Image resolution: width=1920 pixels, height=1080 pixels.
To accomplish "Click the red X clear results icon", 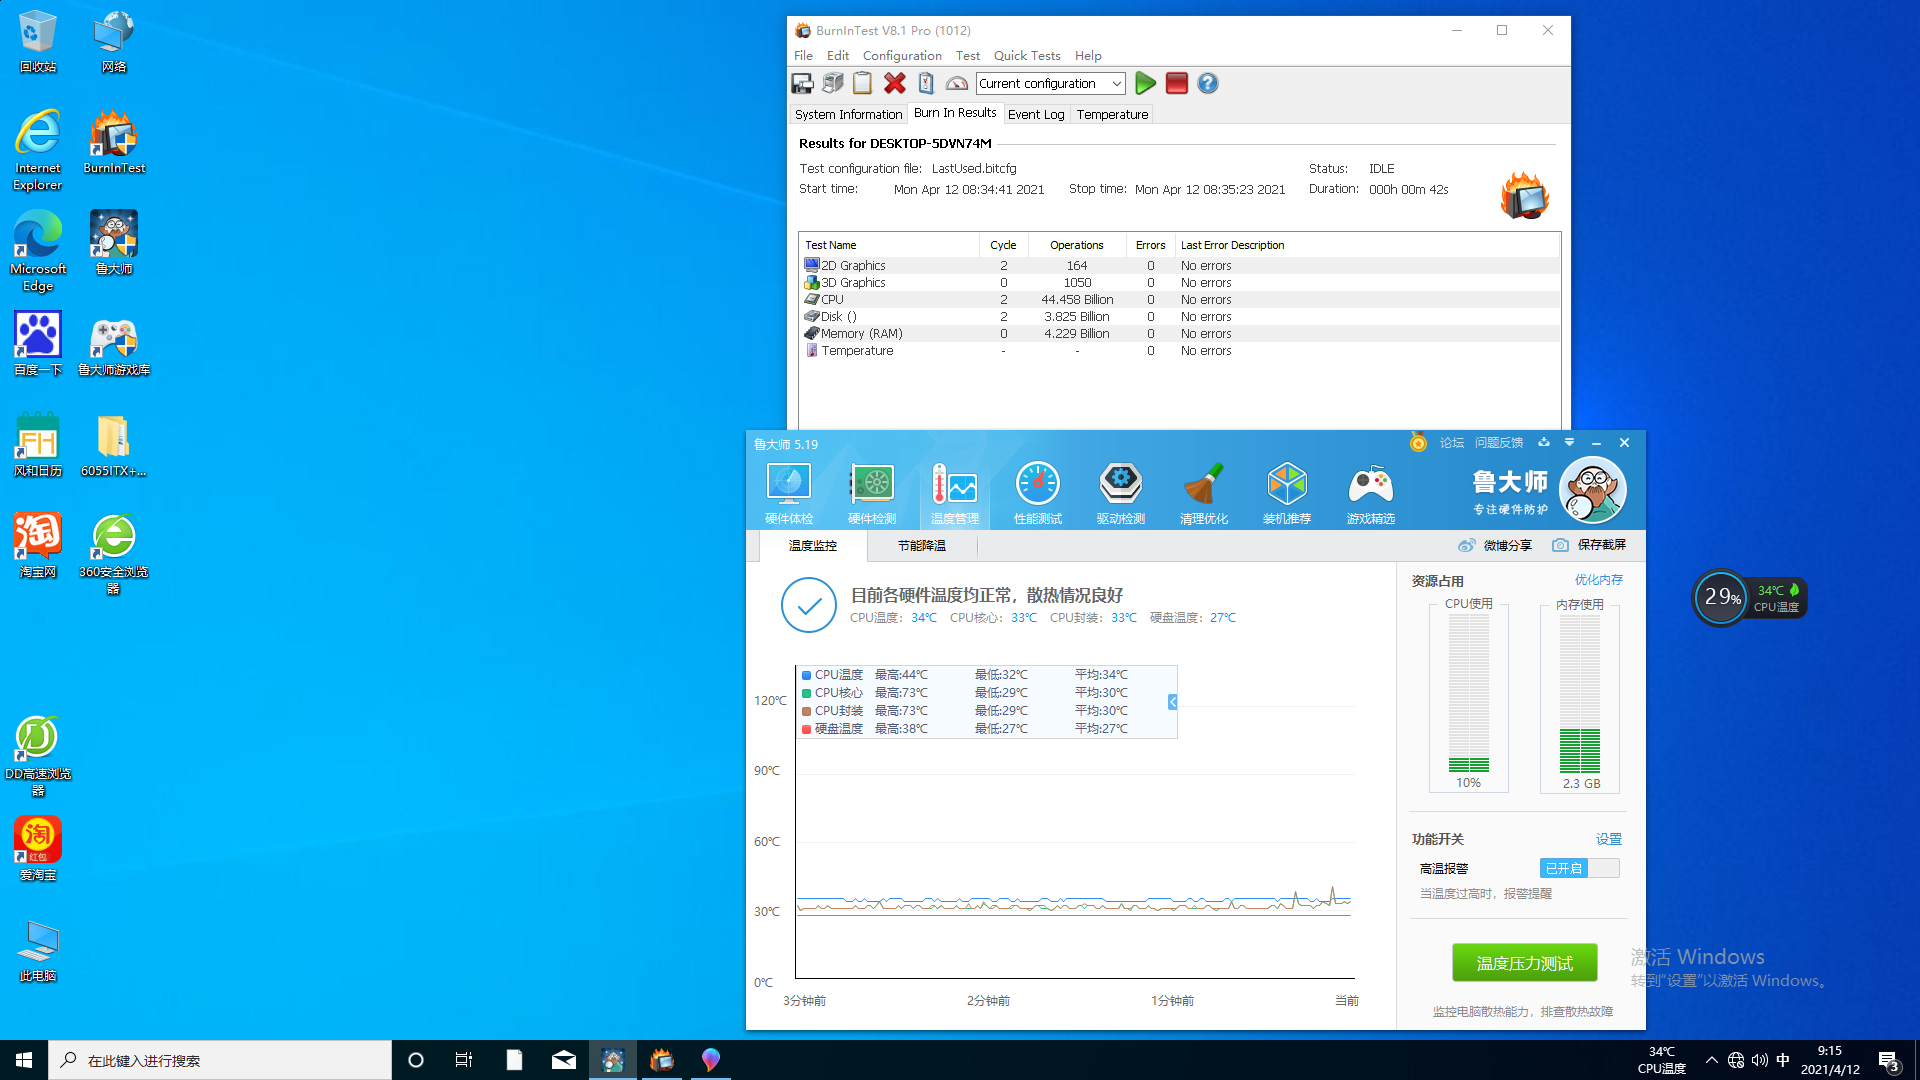I will click(x=895, y=84).
